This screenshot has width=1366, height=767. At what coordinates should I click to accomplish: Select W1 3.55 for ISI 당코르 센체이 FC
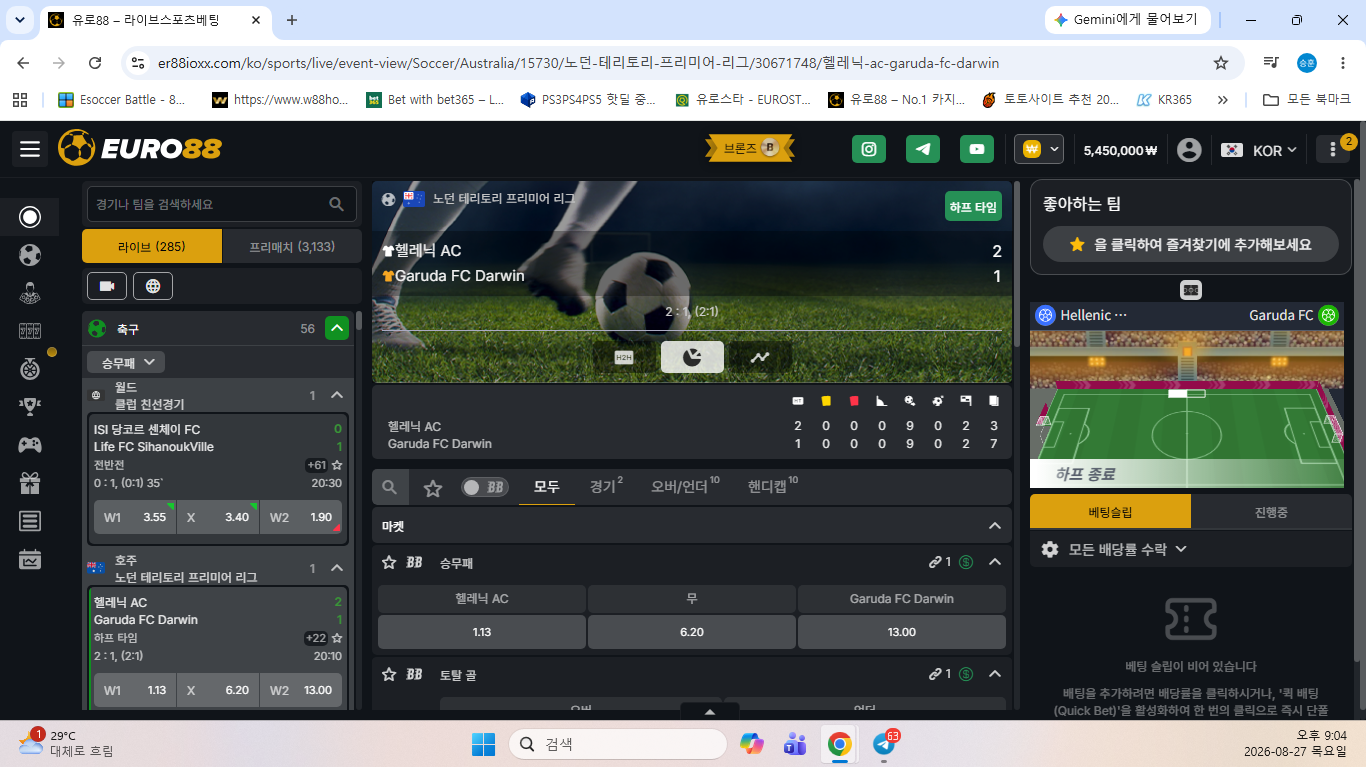[x=135, y=517]
